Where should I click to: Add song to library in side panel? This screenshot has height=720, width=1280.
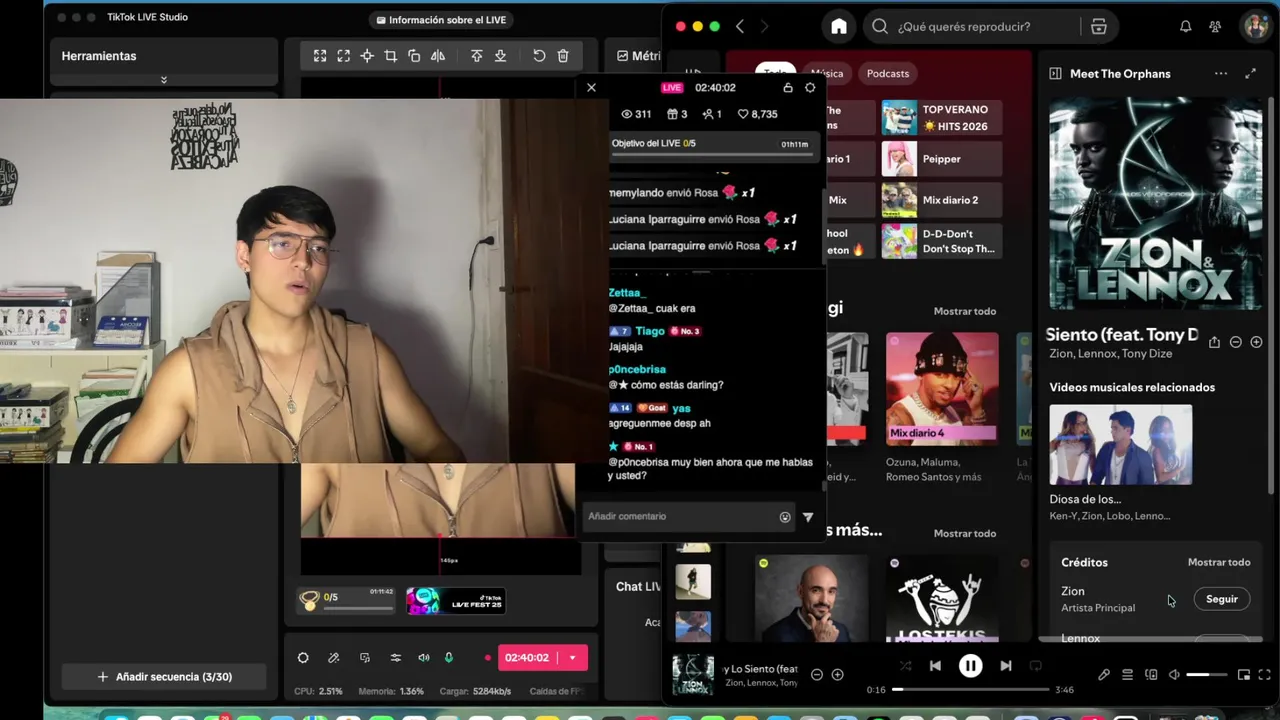[x=1256, y=342]
